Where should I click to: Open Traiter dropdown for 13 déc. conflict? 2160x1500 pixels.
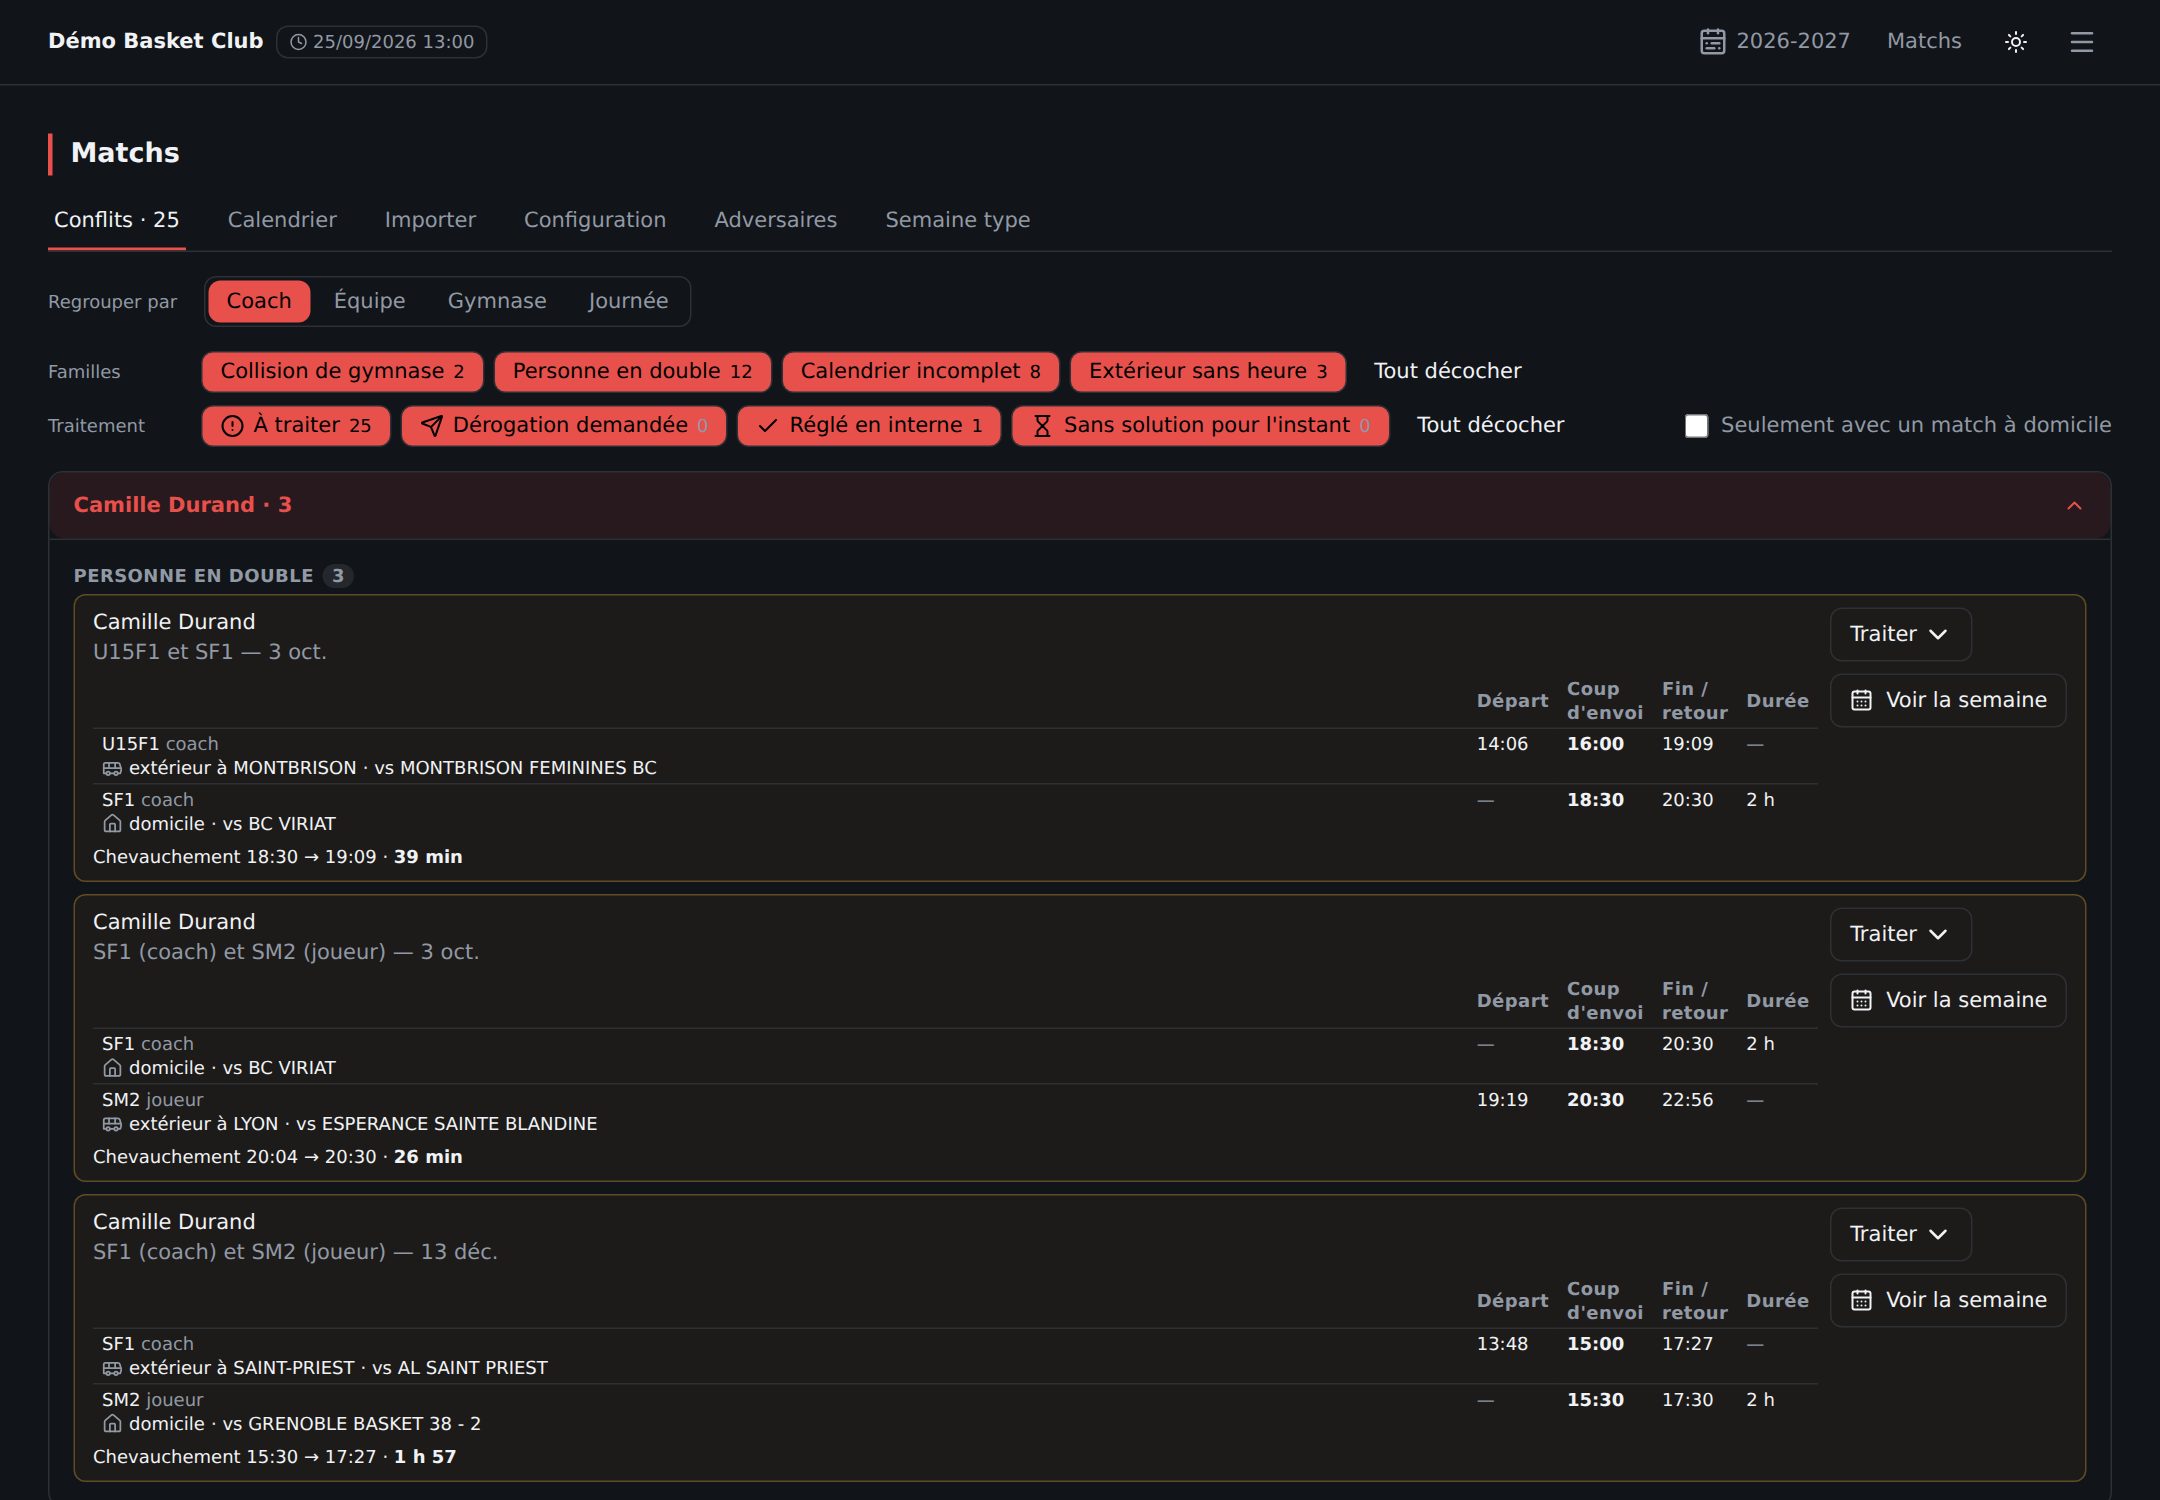tap(1900, 1234)
